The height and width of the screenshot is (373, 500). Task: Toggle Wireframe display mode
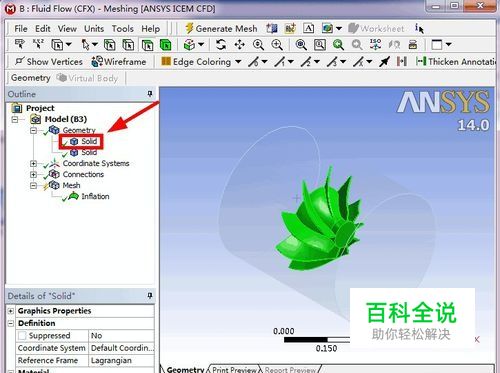click(x=119, y=62)
